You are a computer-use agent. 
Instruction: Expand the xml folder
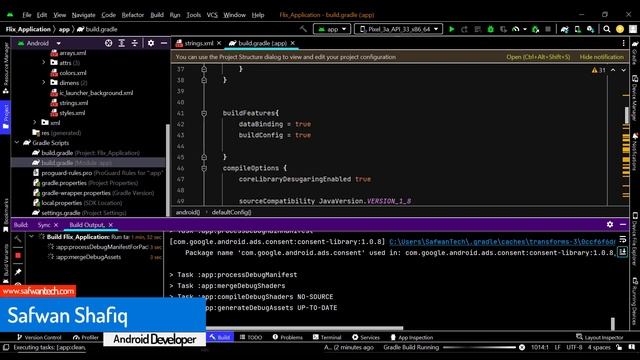(35, 122)
